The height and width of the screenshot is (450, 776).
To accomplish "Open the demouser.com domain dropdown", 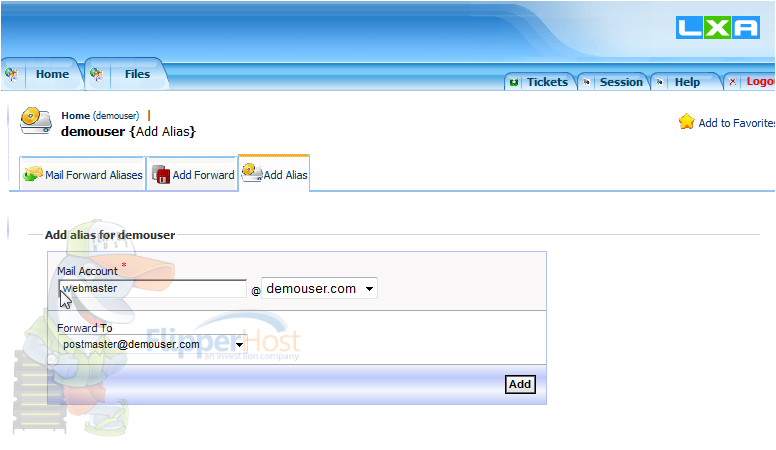I will pos(319,289).
